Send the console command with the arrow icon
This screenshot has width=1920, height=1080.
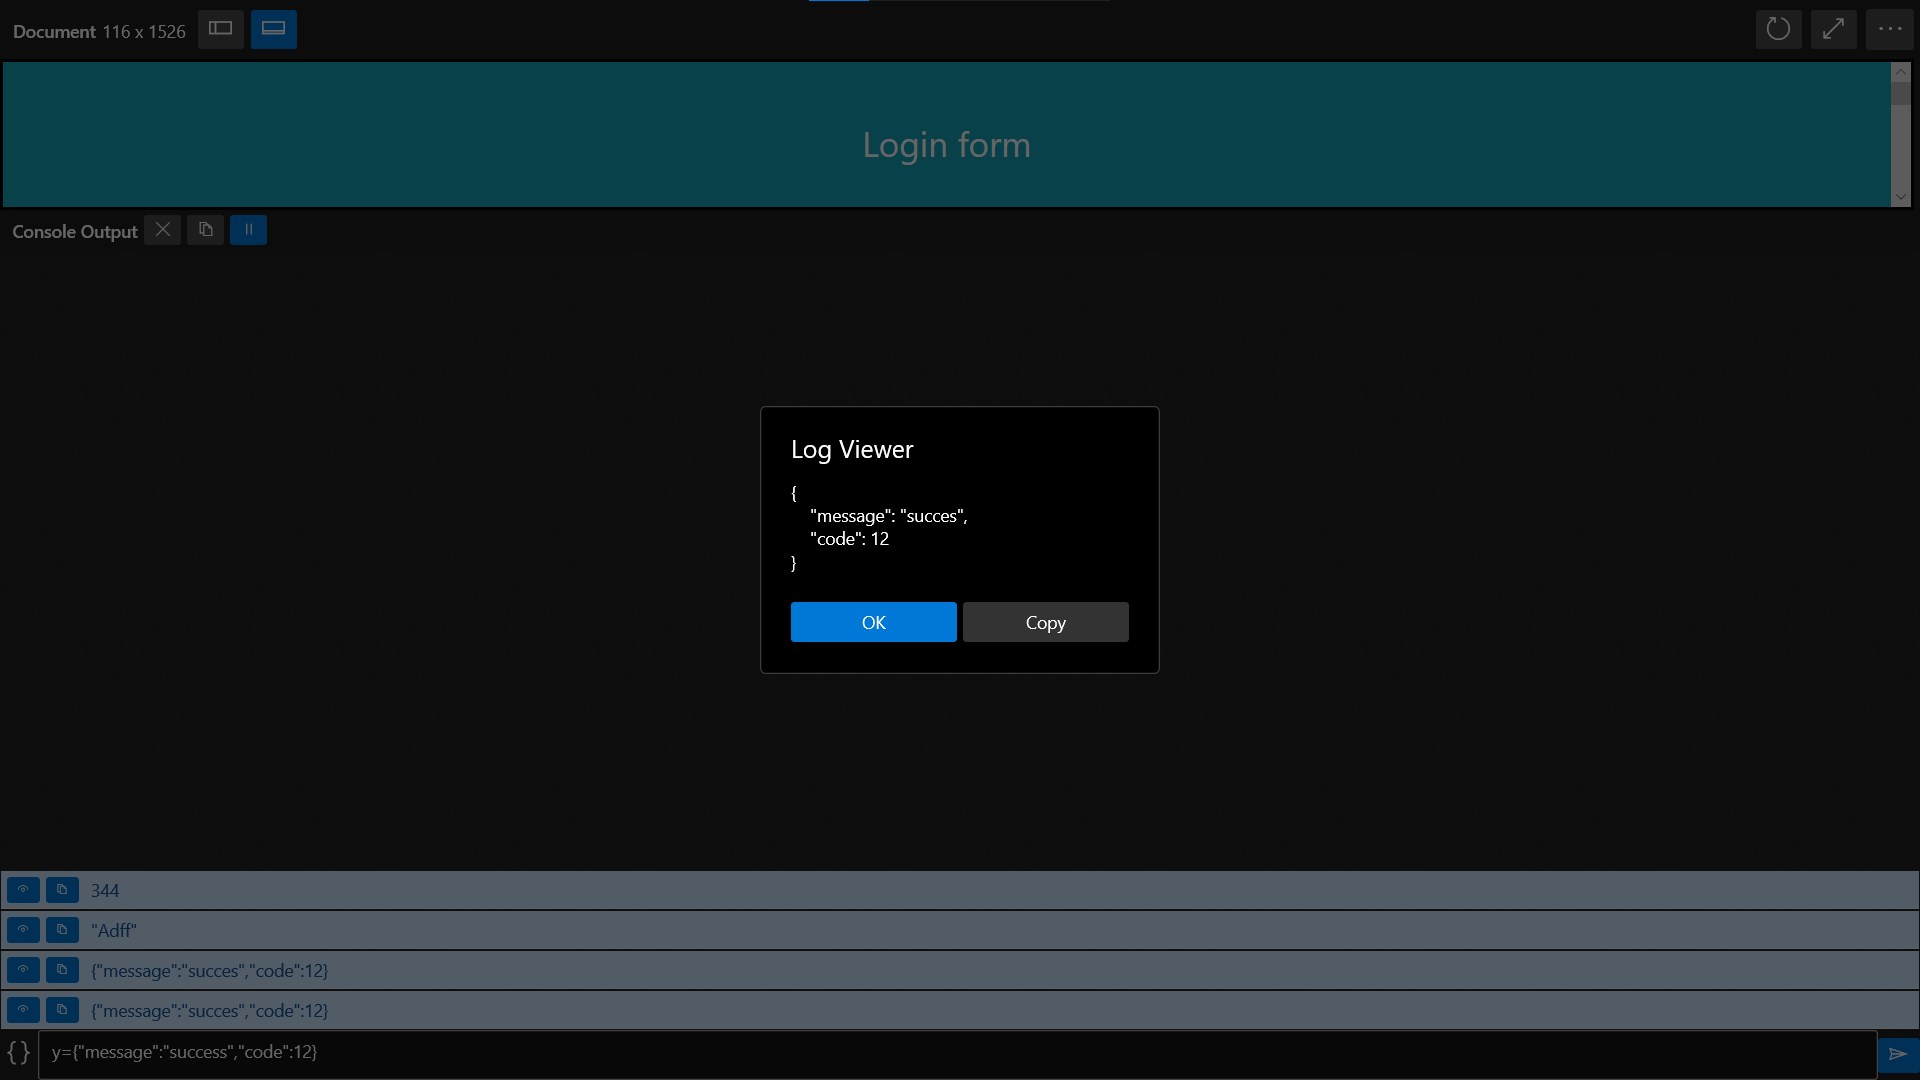click(x=1897, y=1054)
